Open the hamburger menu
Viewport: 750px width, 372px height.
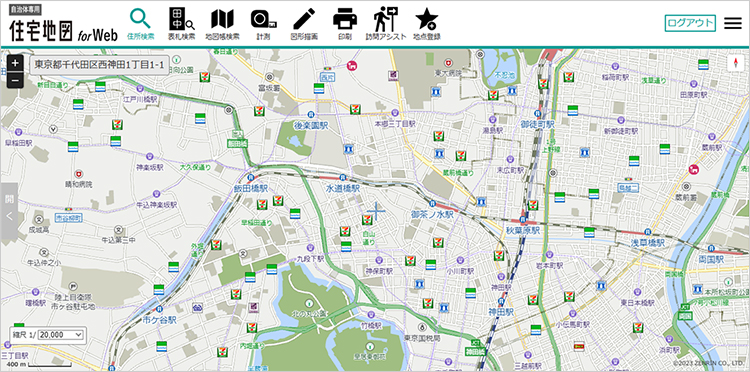(x=733, y=23)
